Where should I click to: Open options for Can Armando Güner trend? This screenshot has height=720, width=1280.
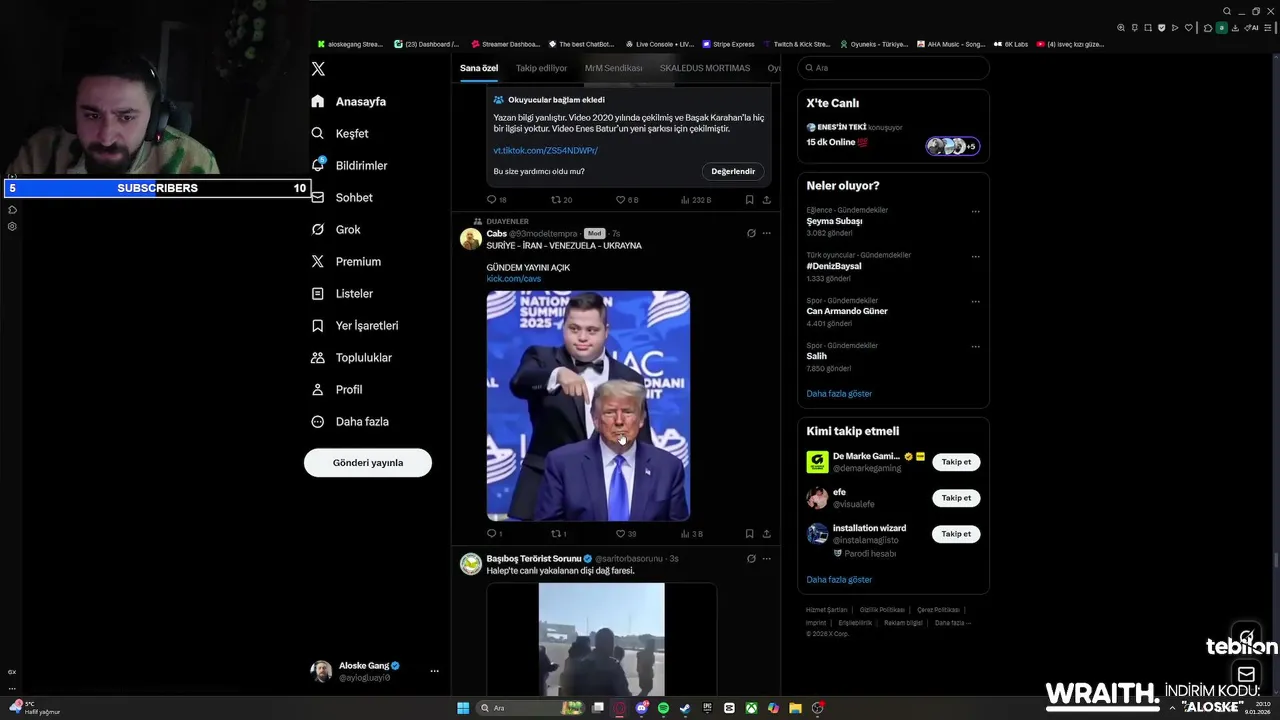click(x=976, y=302)
